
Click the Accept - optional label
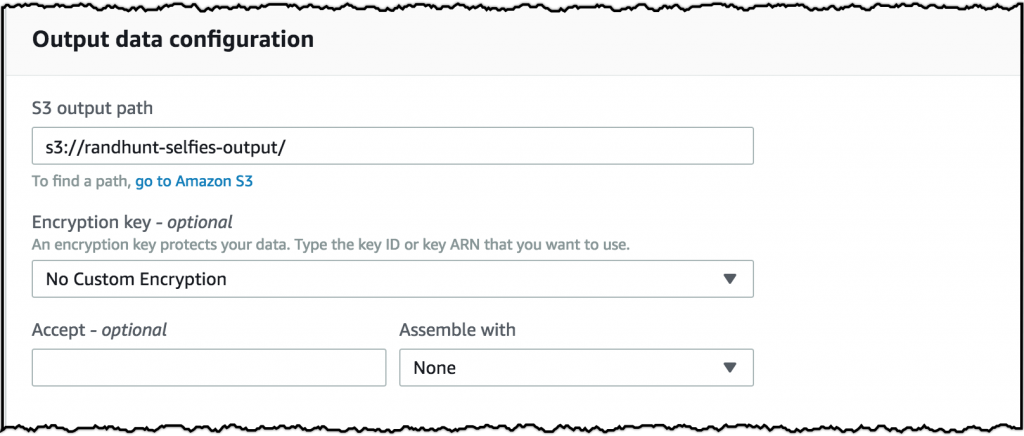[99, 329]
